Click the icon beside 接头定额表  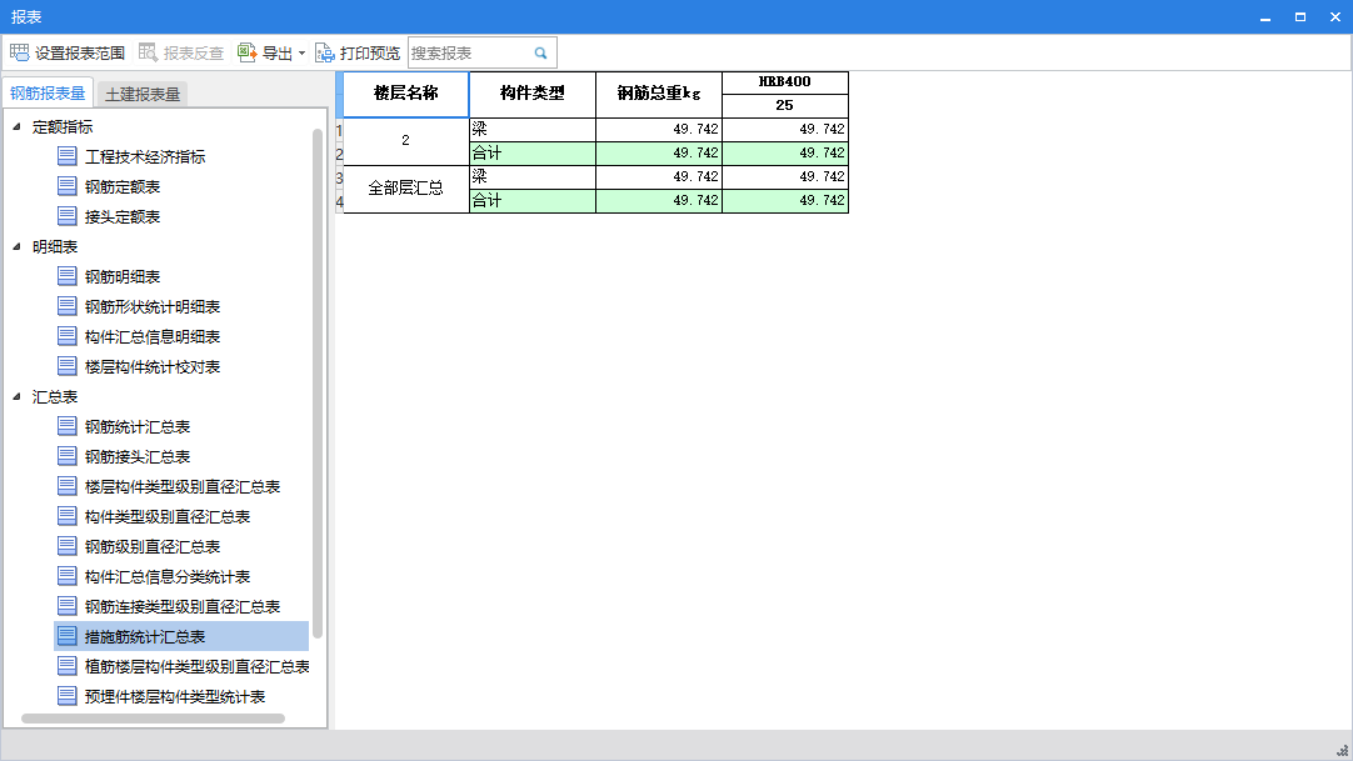click(67, 216)
